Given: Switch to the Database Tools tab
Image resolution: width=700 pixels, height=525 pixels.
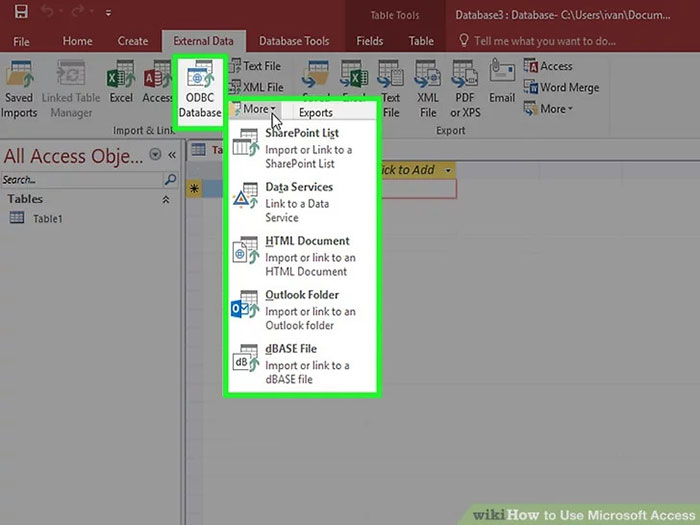Looking at the screenshot, I should pos(294,41).
